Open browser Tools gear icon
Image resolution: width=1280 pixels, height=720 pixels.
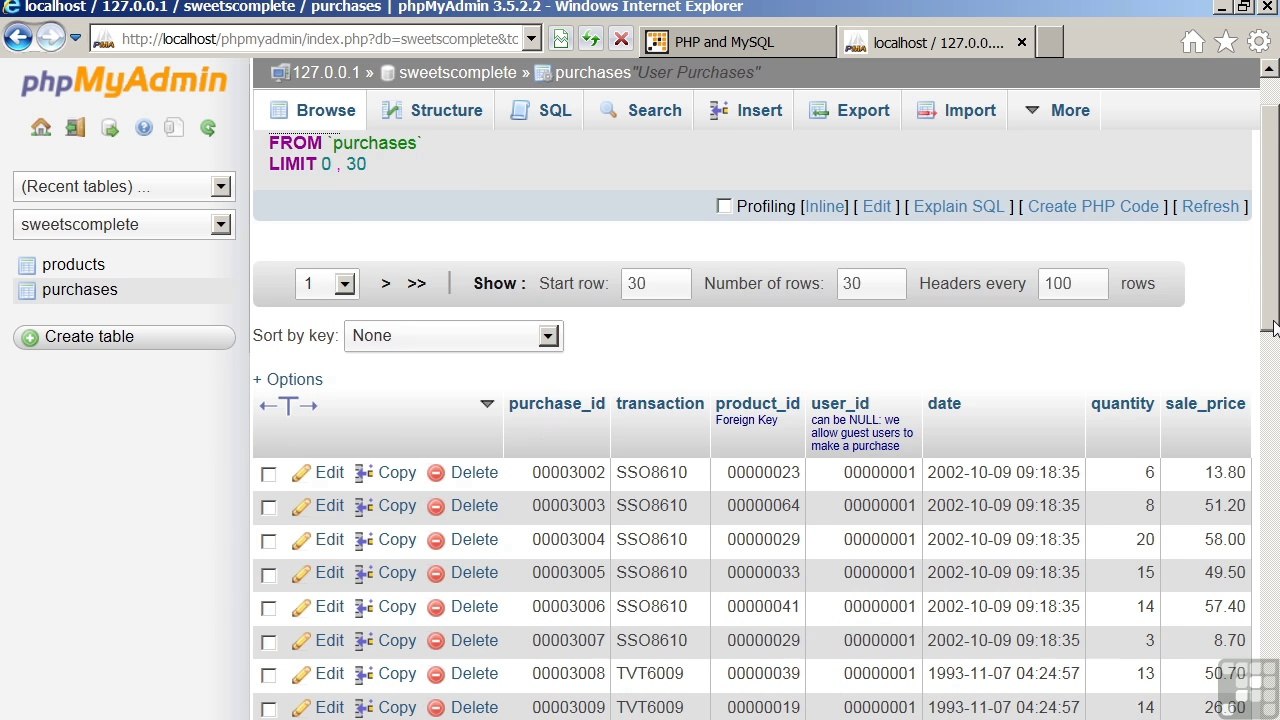pos(1259,41)
